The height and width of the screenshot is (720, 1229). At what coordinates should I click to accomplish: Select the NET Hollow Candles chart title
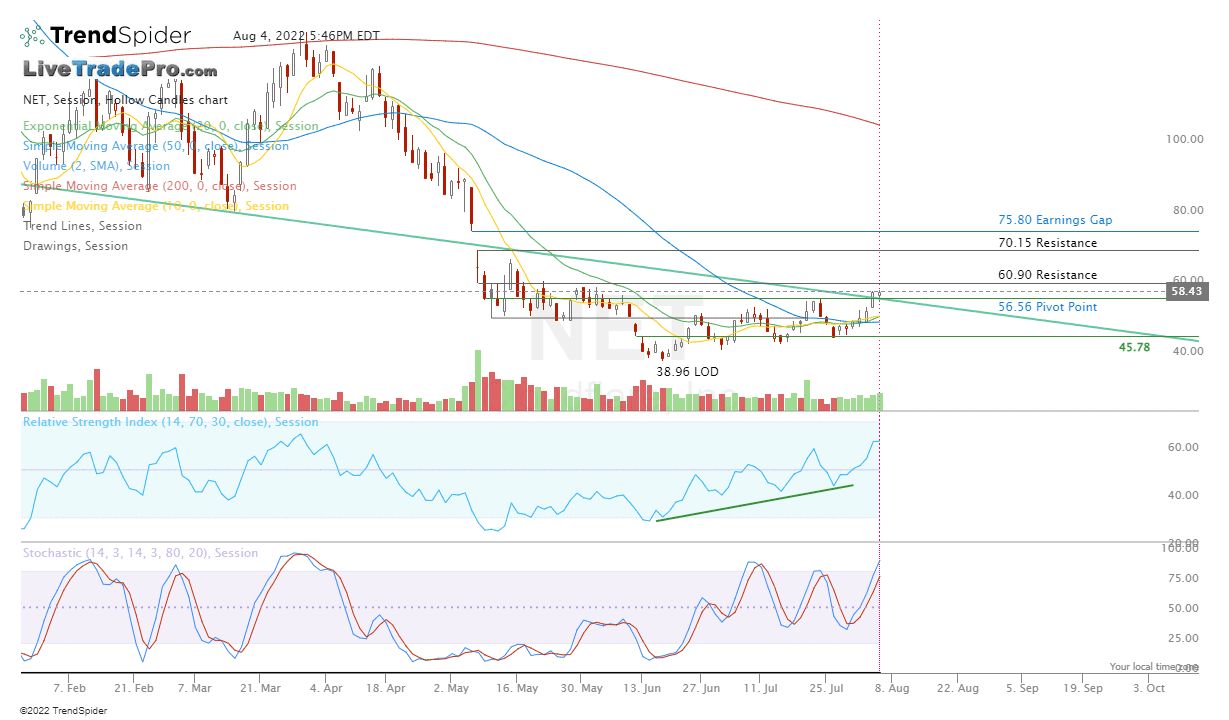tap(124, 100)
